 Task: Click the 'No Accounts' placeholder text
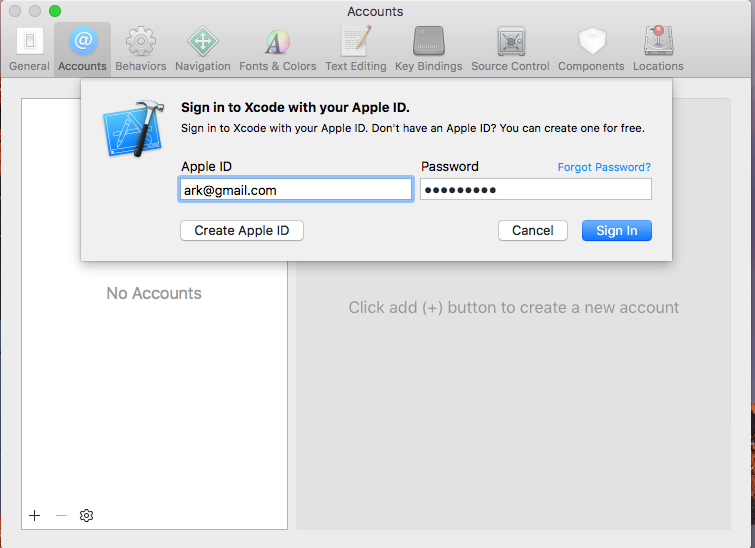[x=154, y=293]
